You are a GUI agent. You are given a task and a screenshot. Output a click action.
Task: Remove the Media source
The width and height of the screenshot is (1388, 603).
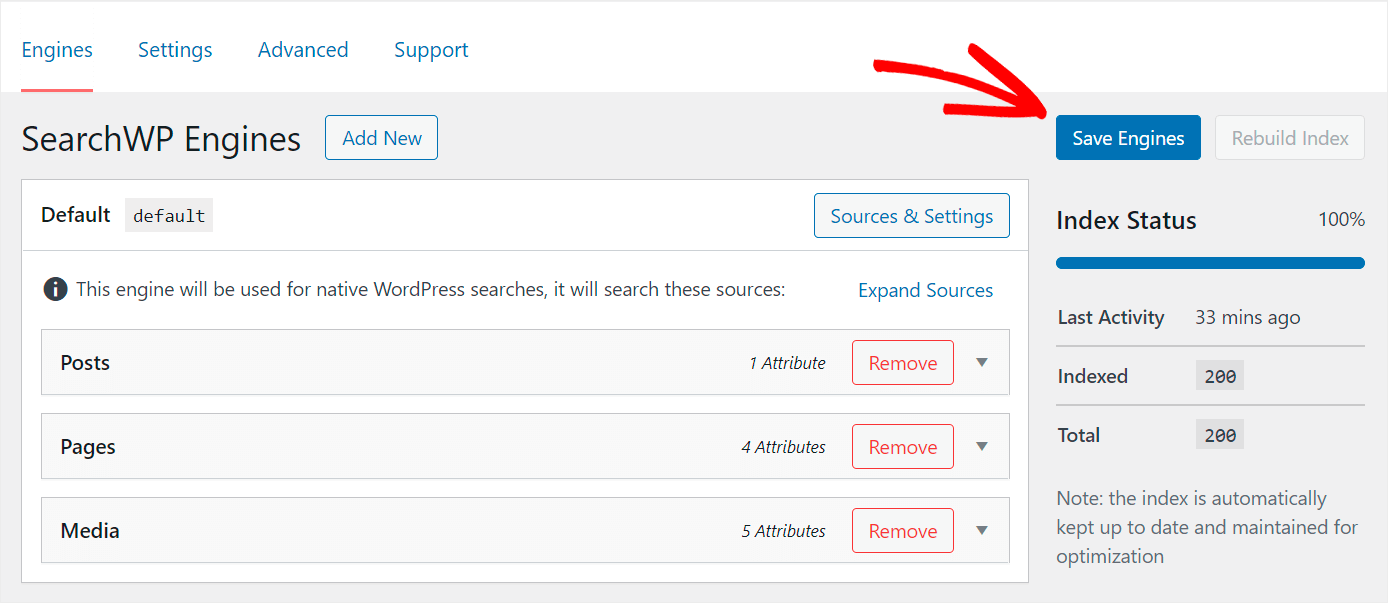[902, 531]
